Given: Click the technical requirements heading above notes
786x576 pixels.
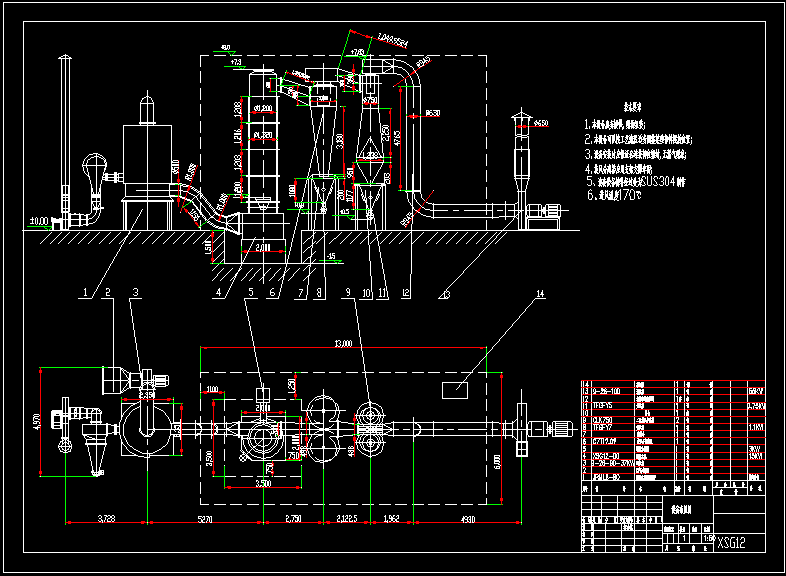Looking at the screenshot, I should (633, 107).
